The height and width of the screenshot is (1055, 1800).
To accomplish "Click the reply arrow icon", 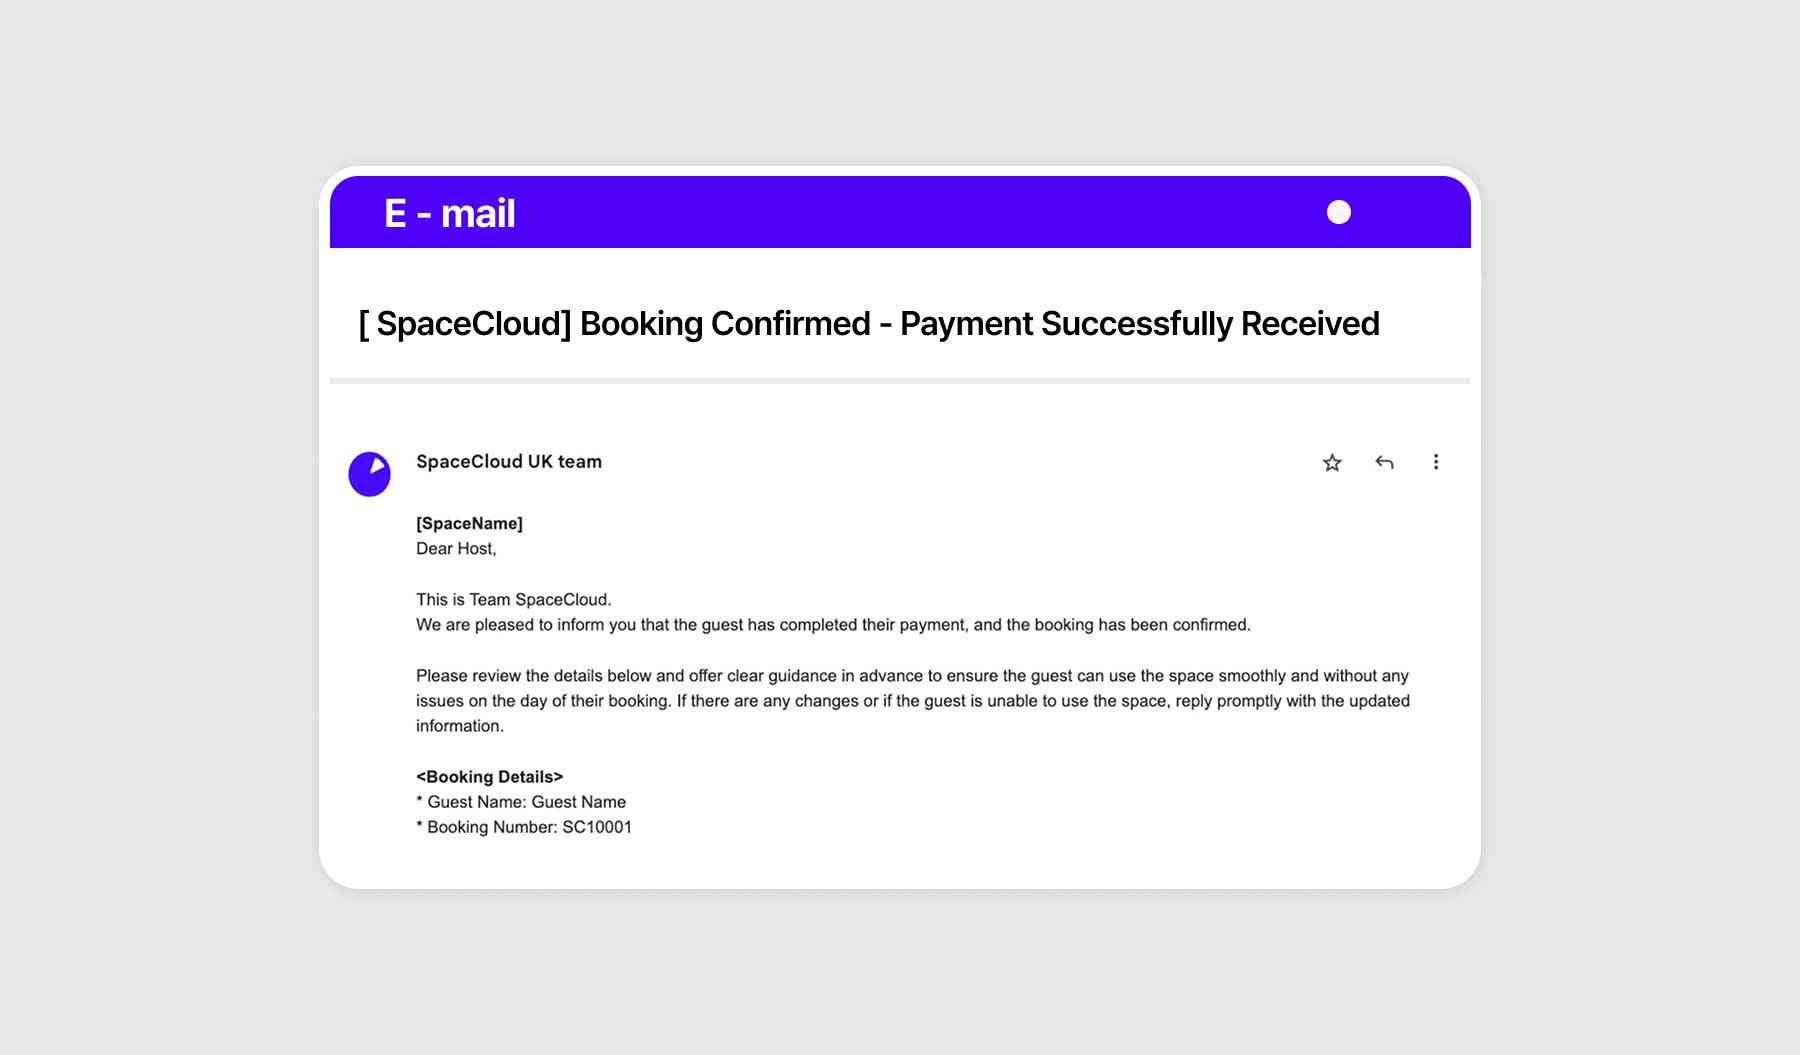I will [x=1384, y=462].
